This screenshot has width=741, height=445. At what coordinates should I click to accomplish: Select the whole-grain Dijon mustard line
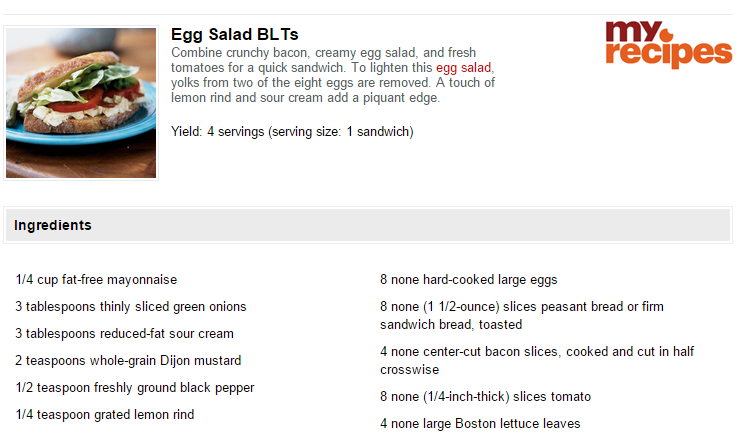[x=128, y=360]
